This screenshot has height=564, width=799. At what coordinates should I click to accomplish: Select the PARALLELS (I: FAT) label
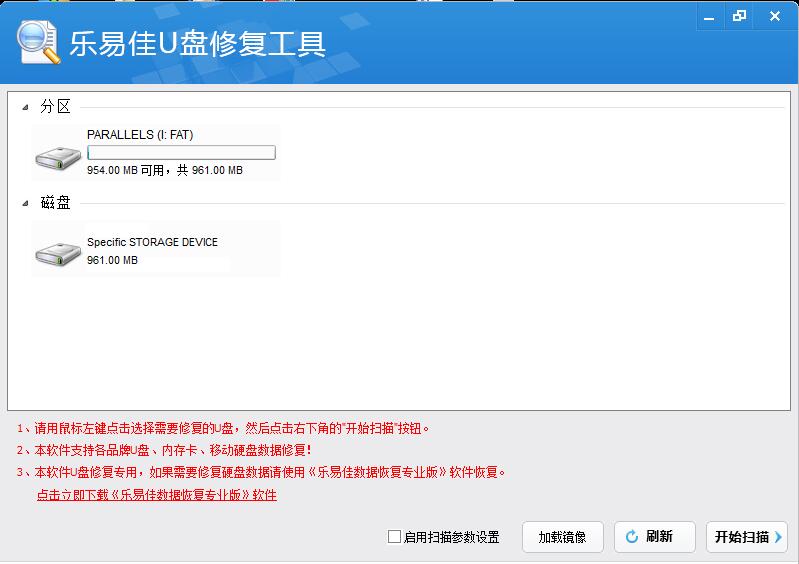point(140,134)
